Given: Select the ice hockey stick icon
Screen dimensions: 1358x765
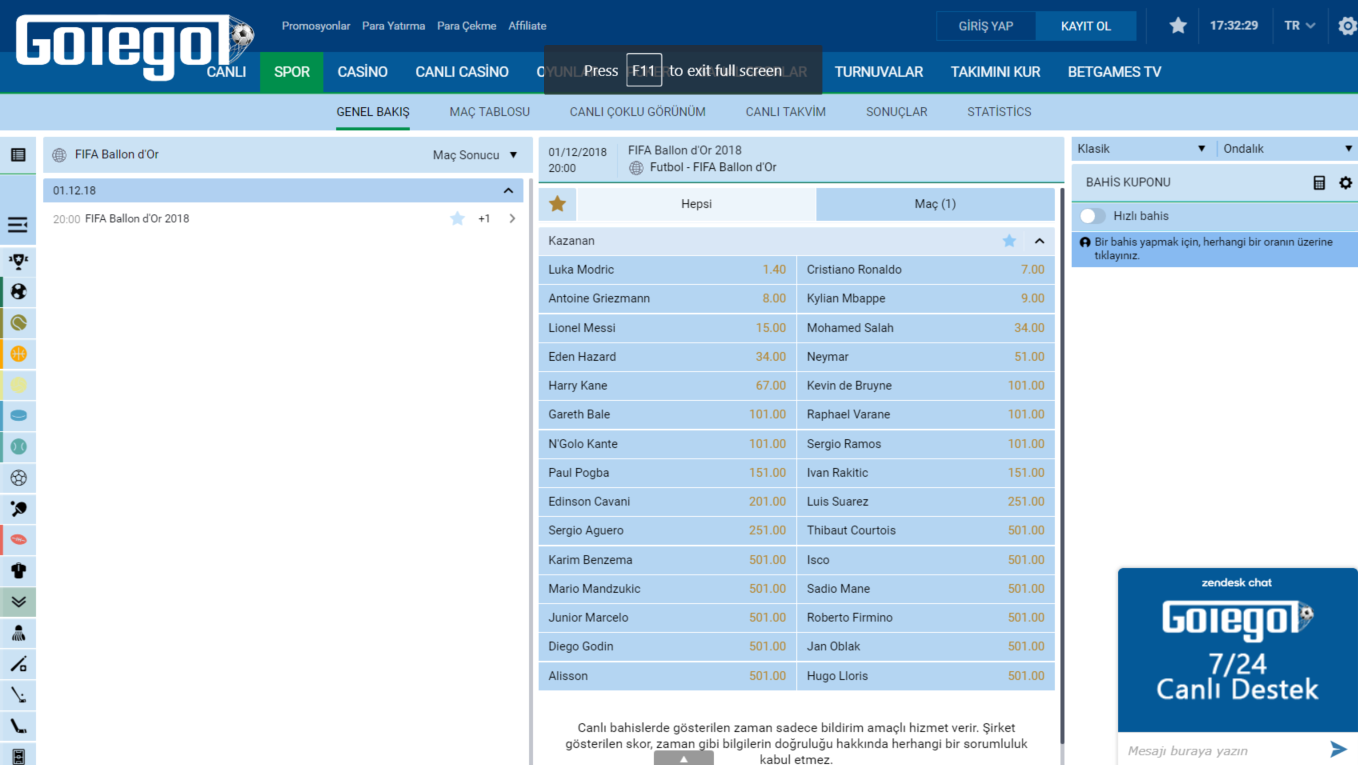Looking at the screenshot, I should [18, 726].
